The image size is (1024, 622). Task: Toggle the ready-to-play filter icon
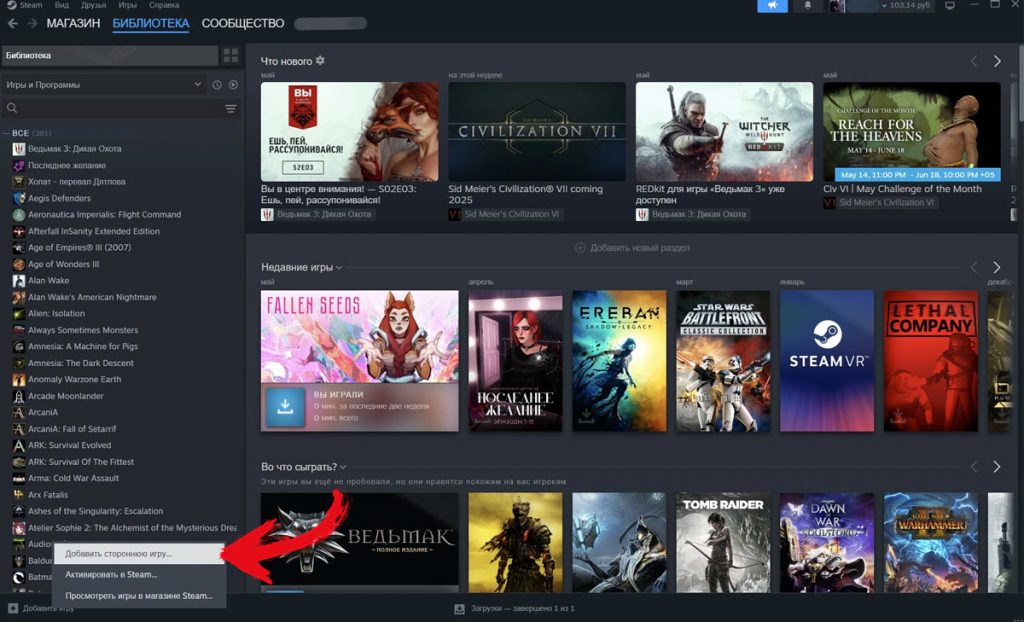point(233,85)
